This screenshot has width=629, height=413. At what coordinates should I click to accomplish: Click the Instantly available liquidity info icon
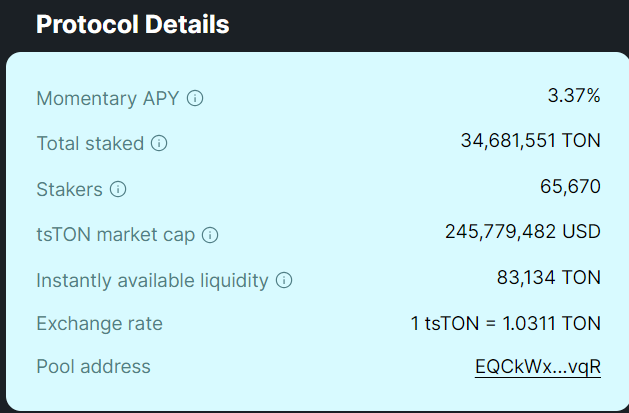click(284, 280)
